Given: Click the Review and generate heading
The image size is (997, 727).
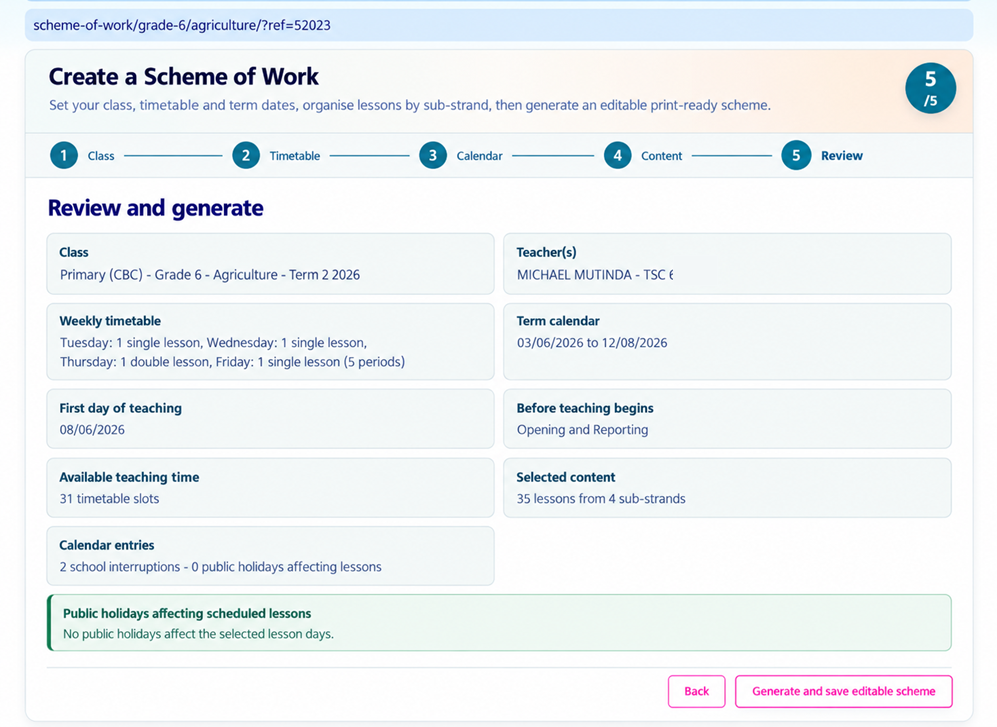Looking at the screenshot, I should tap(155, 208).
